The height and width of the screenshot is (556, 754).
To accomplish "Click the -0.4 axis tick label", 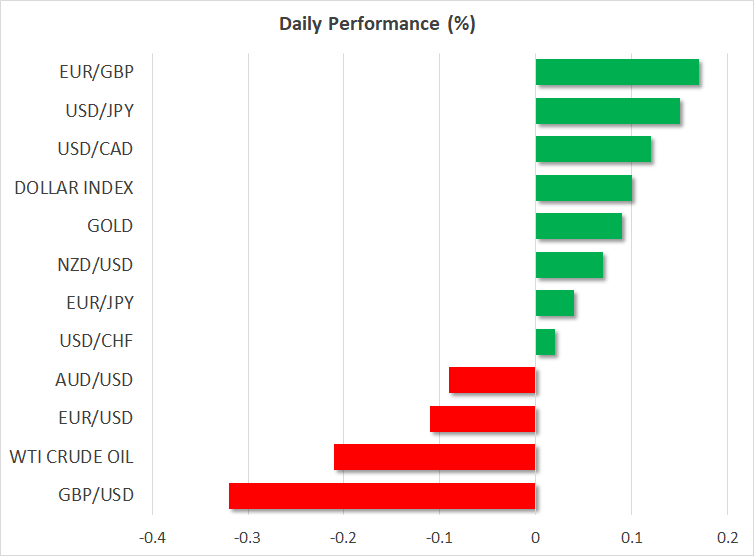I will point(152,536).
